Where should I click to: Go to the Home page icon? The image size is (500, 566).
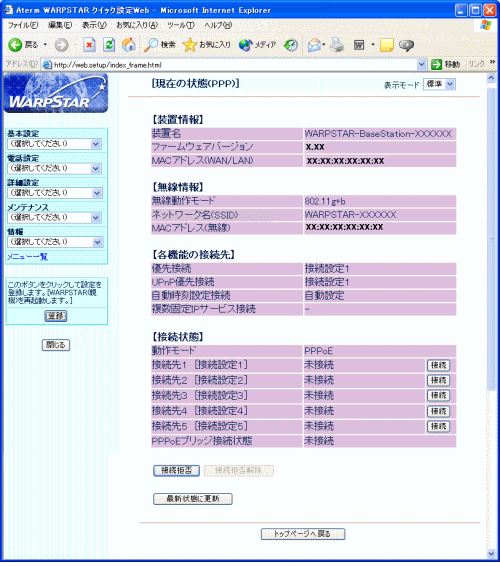click(129, 45)
